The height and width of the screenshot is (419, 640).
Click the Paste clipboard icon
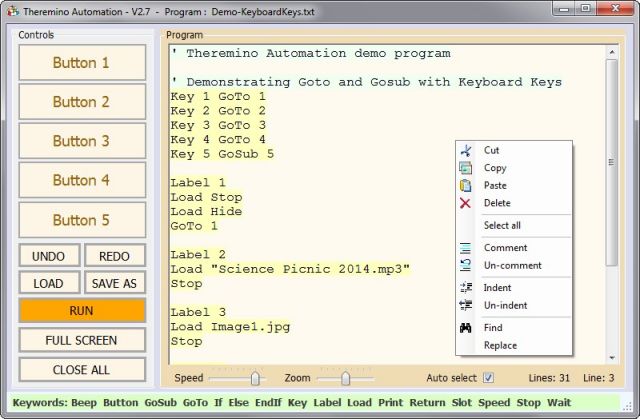tap(465, 185)
